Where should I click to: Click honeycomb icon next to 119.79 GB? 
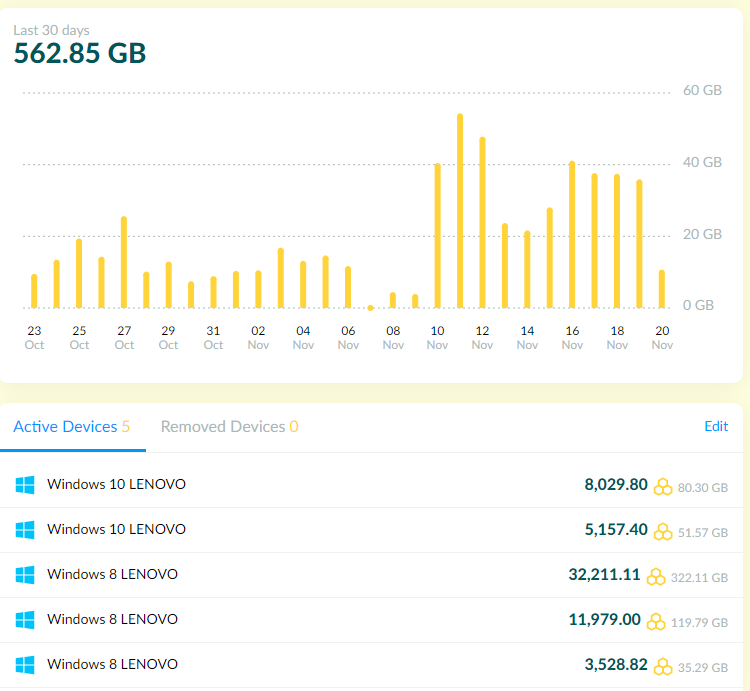click(x=656, y=622)
